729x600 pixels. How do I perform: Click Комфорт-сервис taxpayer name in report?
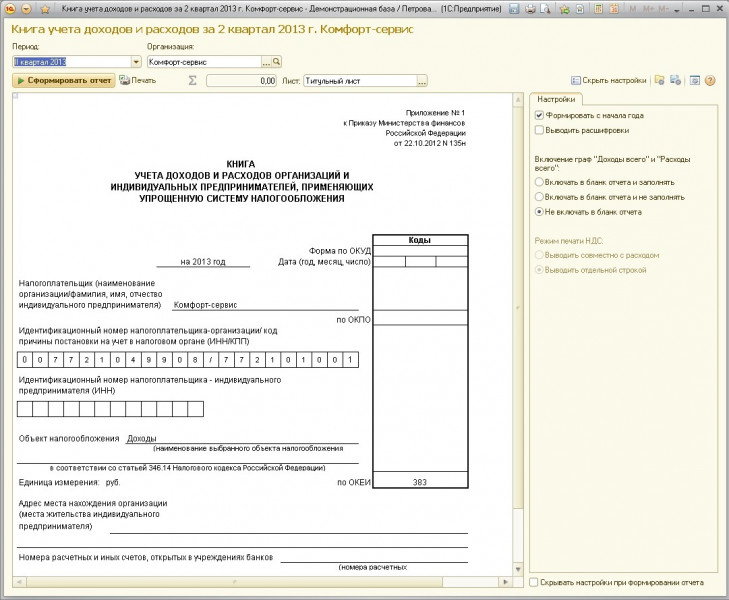(205, 305)
